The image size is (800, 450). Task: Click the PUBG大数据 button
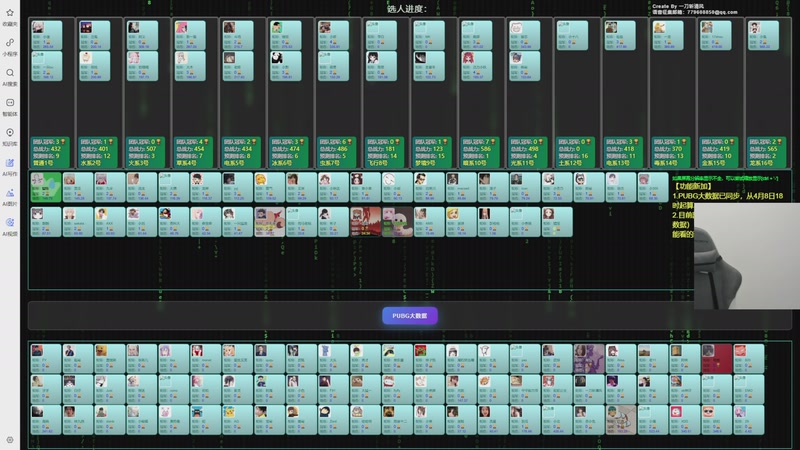tap(410, 316)
